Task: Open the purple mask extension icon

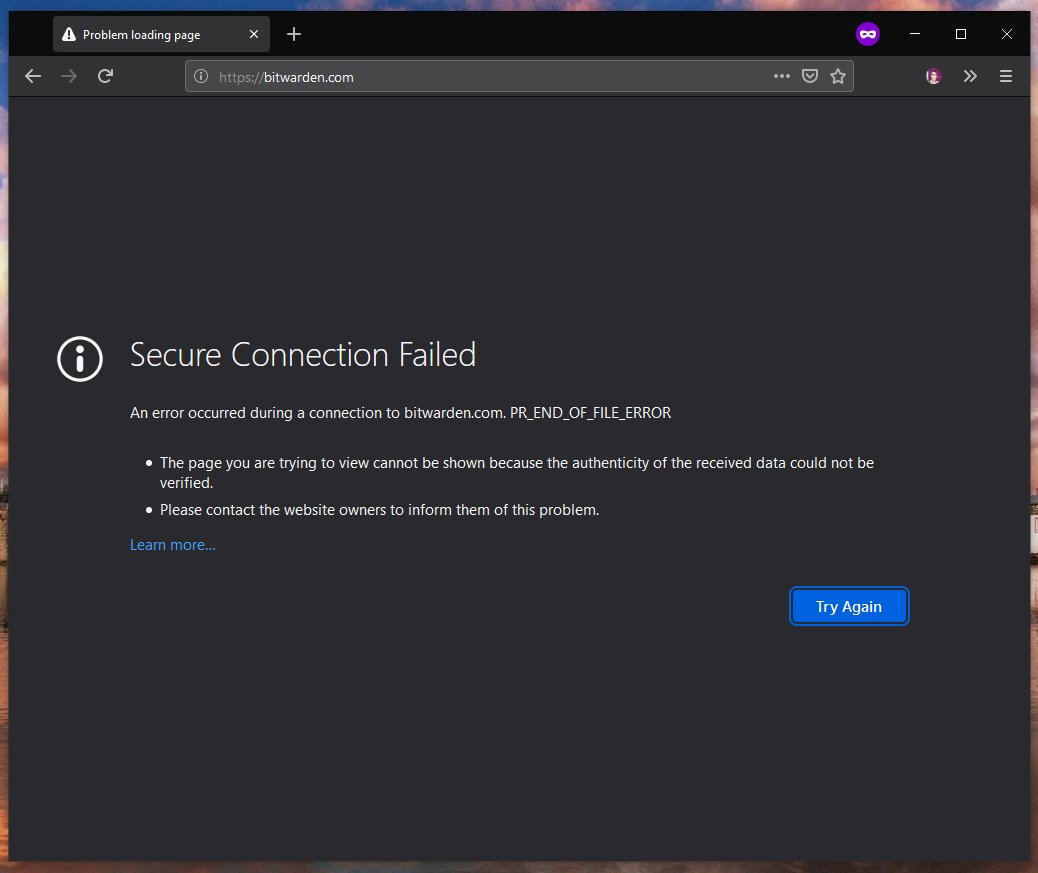Action: coord(867,33)
